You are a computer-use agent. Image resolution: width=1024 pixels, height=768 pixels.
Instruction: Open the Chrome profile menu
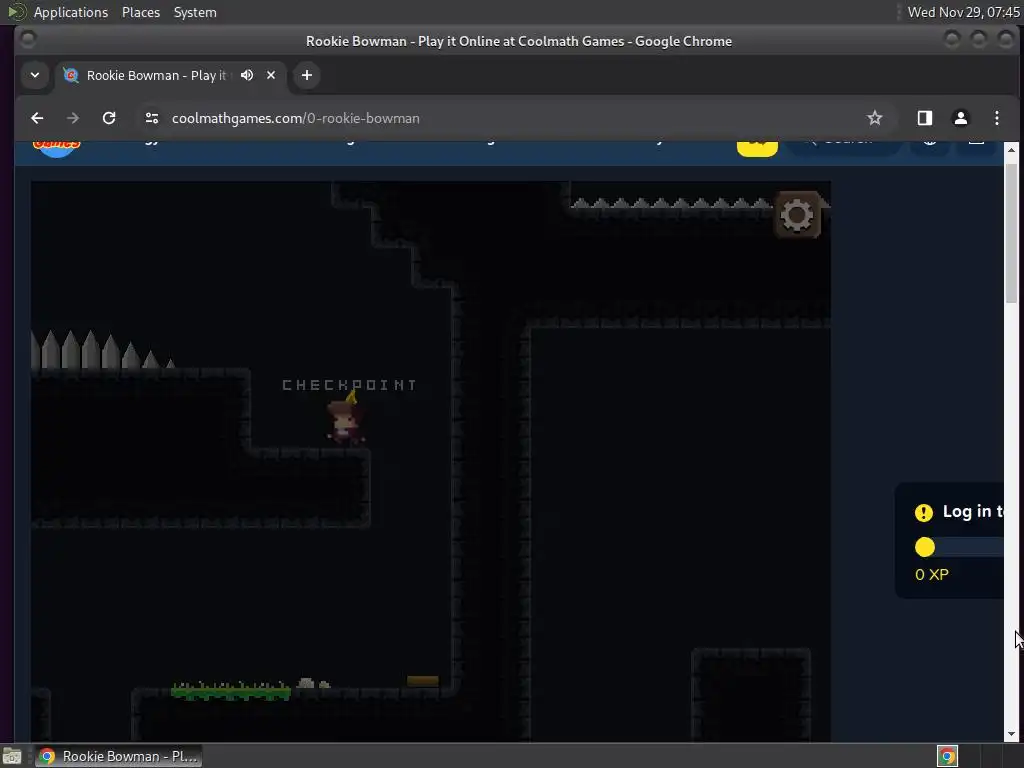961,118
